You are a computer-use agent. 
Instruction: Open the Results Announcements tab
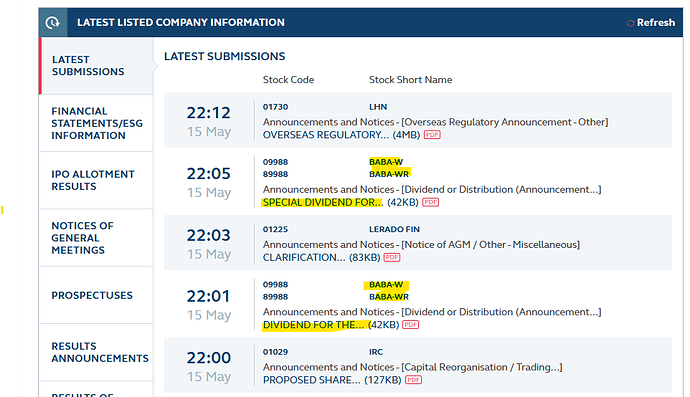96,352
